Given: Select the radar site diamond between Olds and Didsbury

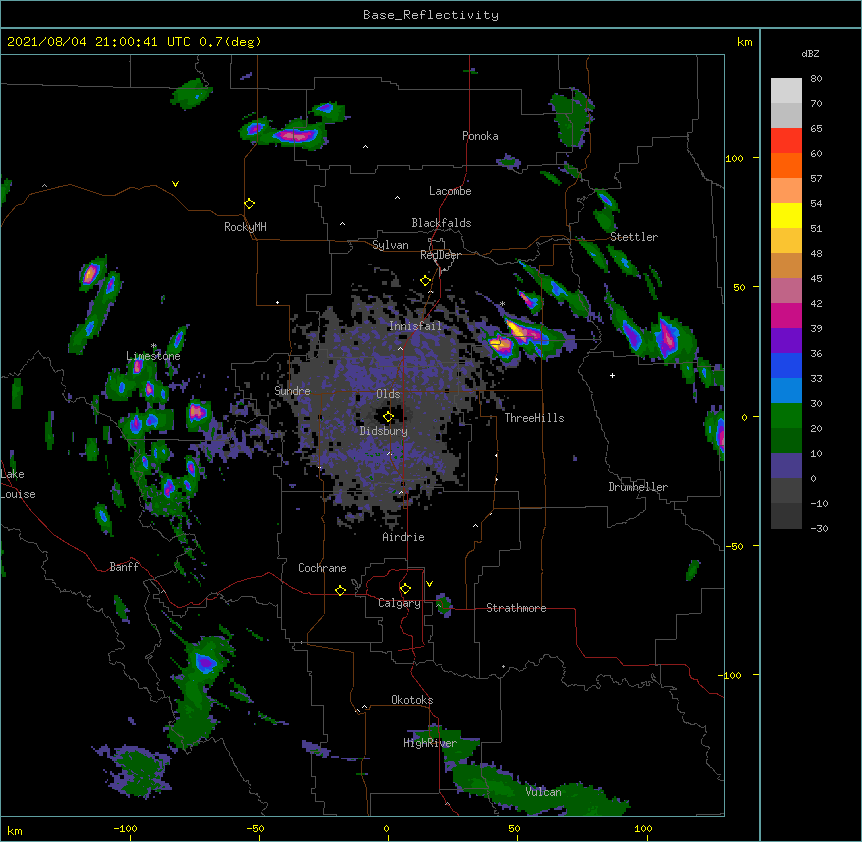Looking at the screenshot, I should [389, 417].
